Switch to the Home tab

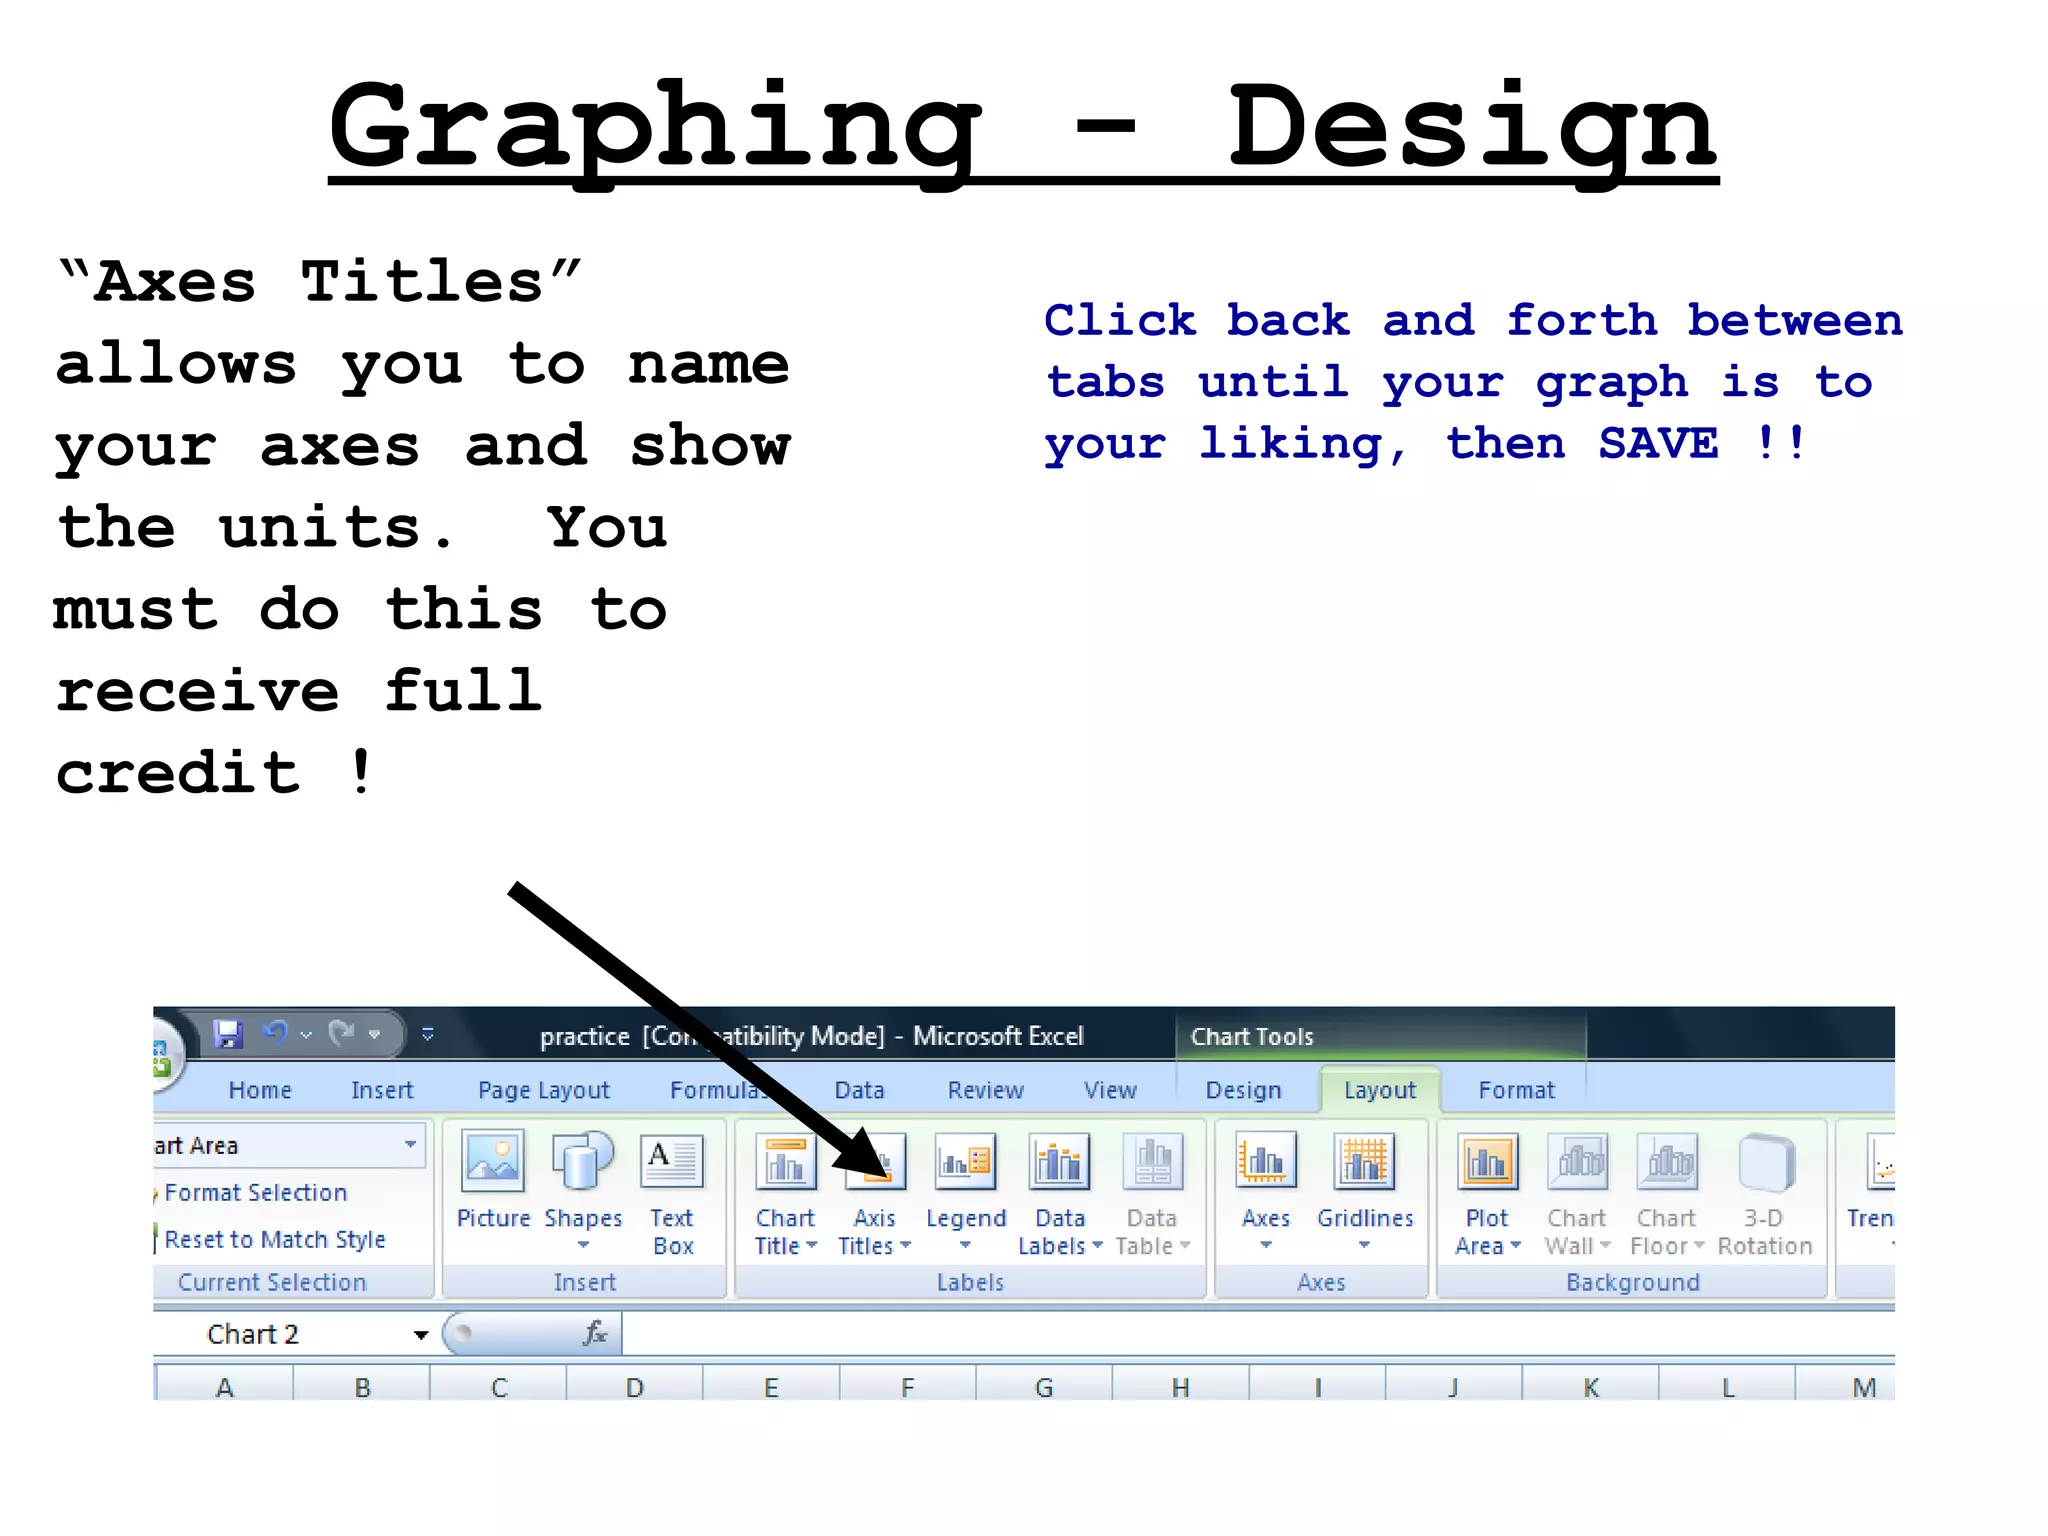click(260, 1090)
